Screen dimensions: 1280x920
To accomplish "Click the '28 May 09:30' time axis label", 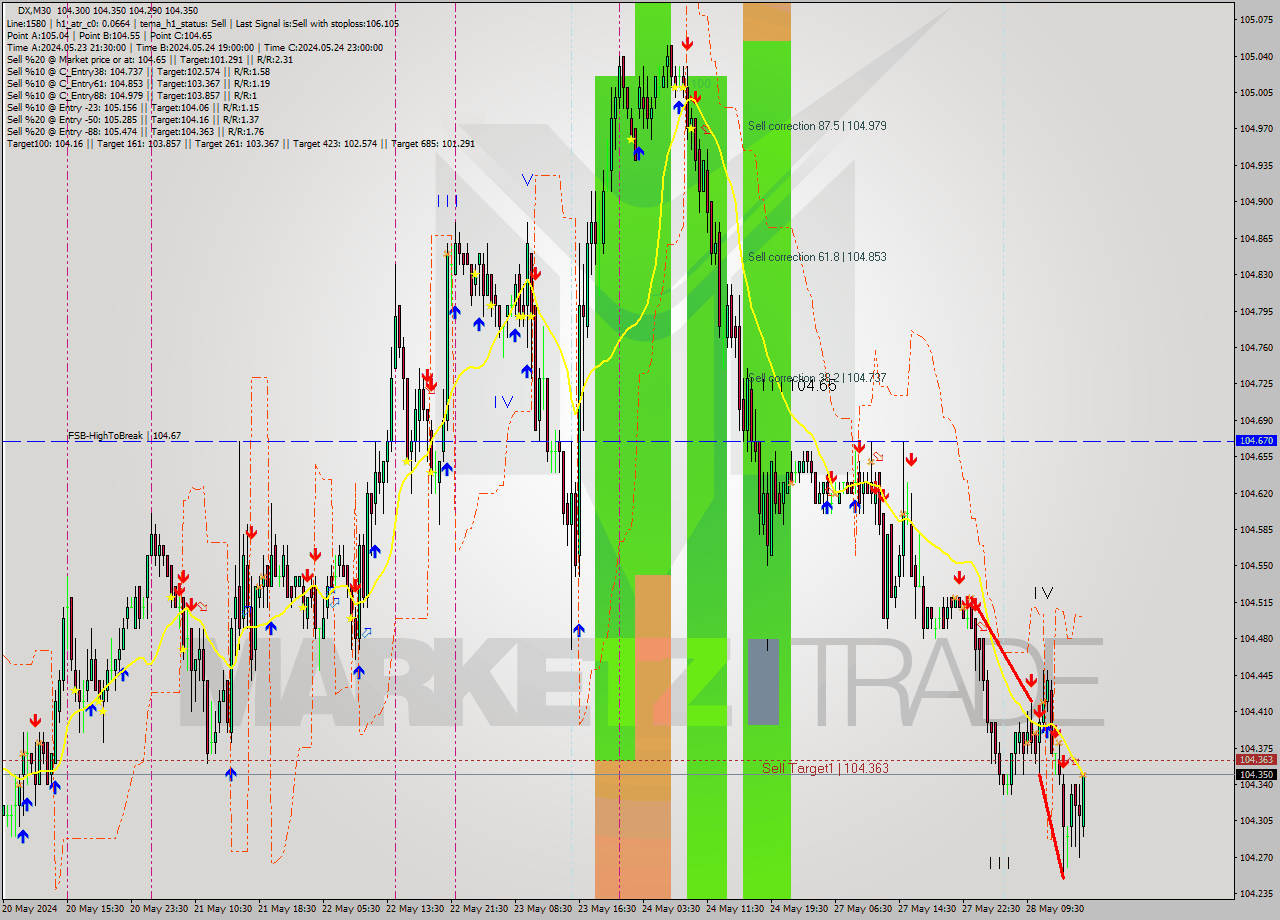I will pyautogui.click(x=1055, y=909).
